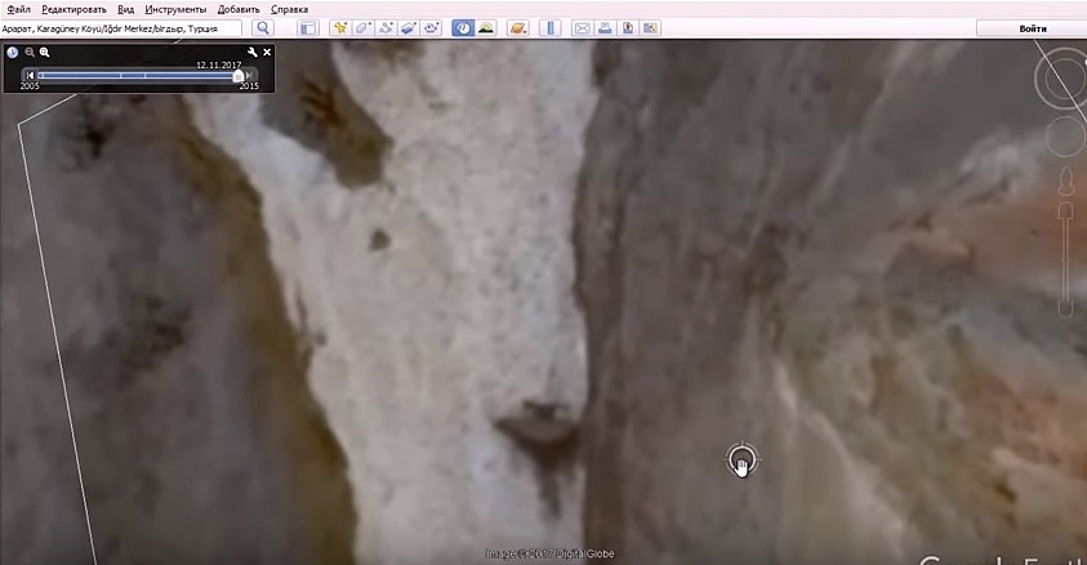Open time slider options wrench
1087x565 pixels.
[253, 52]
